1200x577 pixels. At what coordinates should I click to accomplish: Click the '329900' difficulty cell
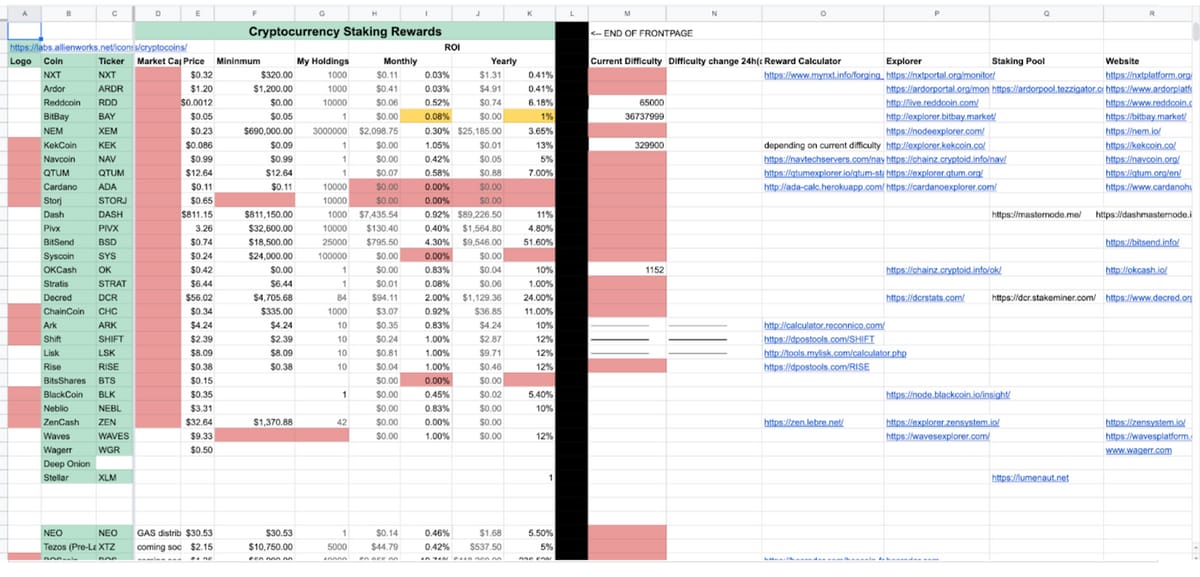[627, 145]
